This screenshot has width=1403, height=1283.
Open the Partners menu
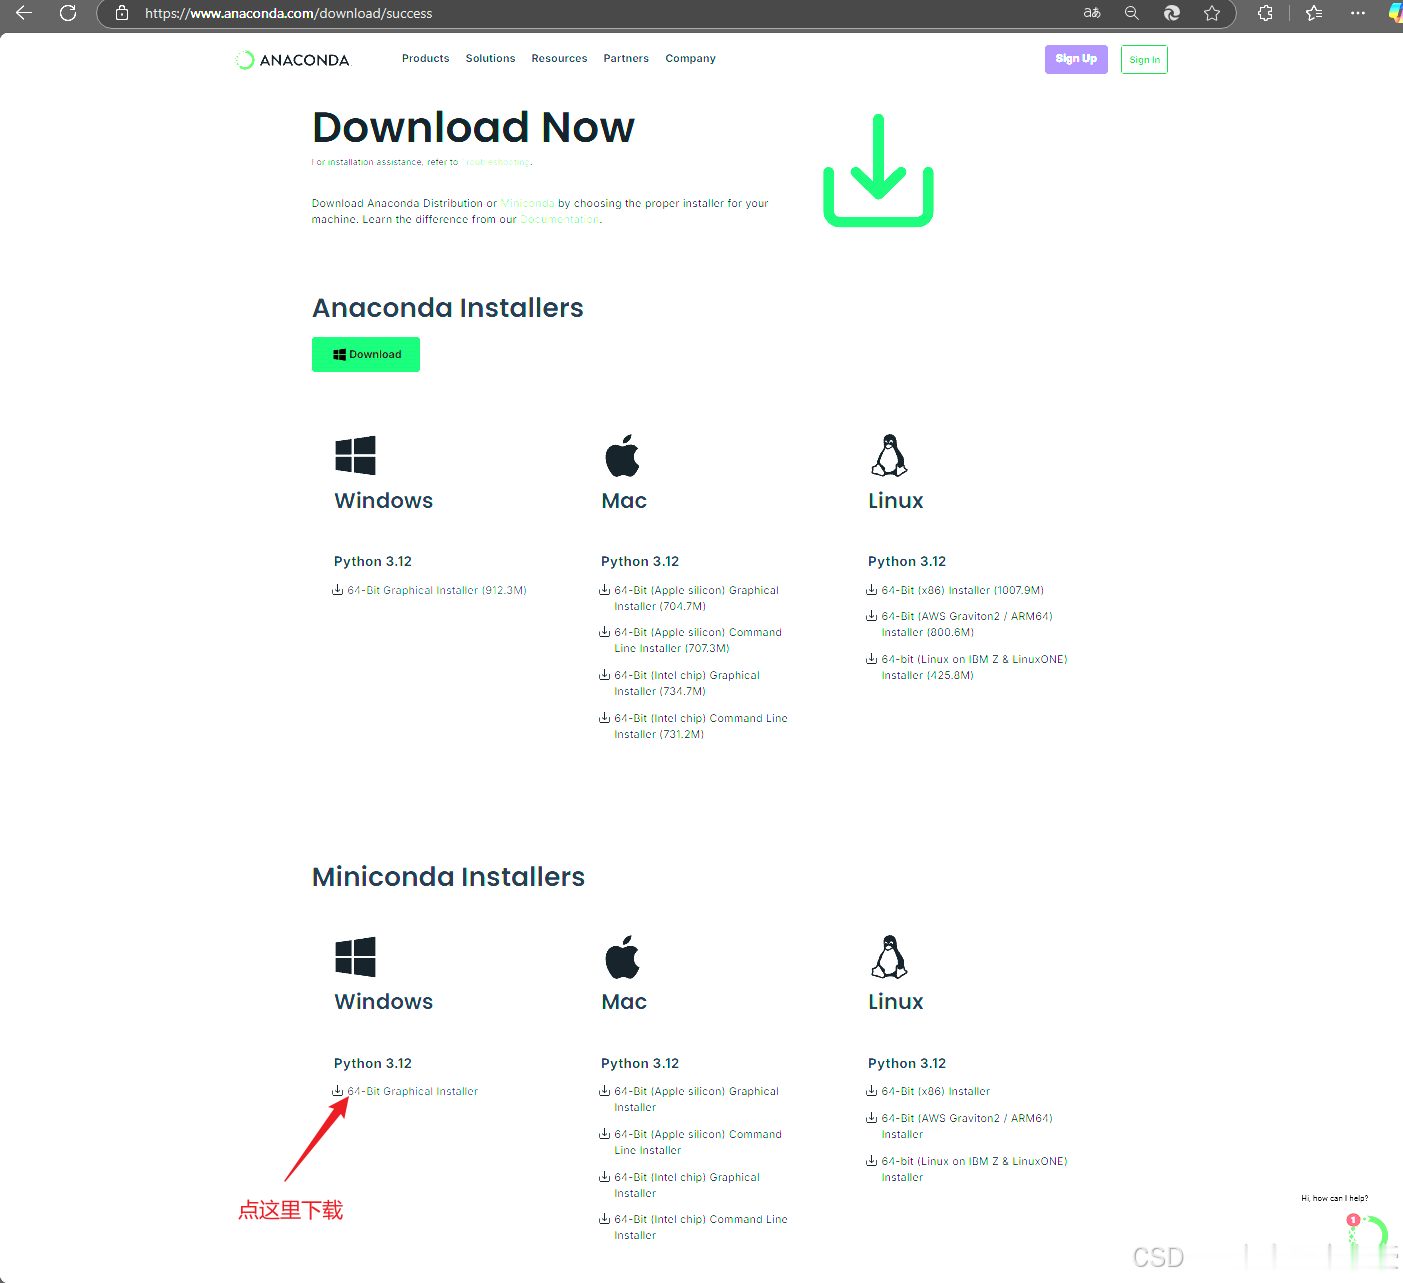(626, 59)
